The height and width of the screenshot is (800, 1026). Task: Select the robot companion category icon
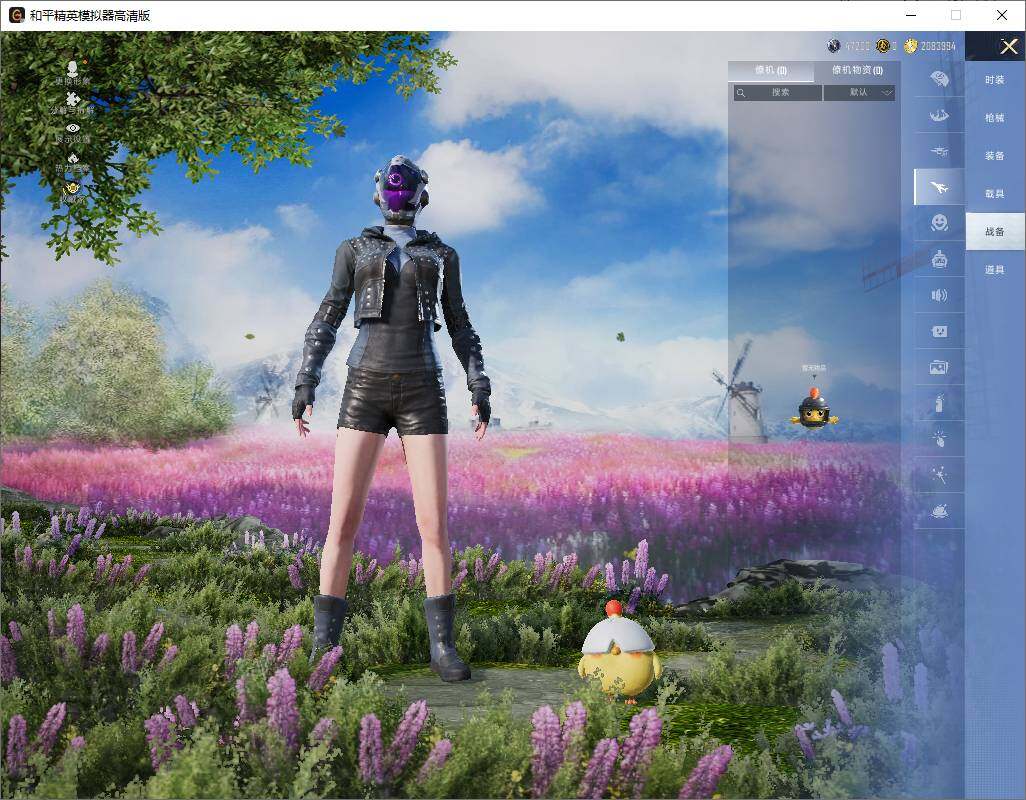click(x=940, y=259)
